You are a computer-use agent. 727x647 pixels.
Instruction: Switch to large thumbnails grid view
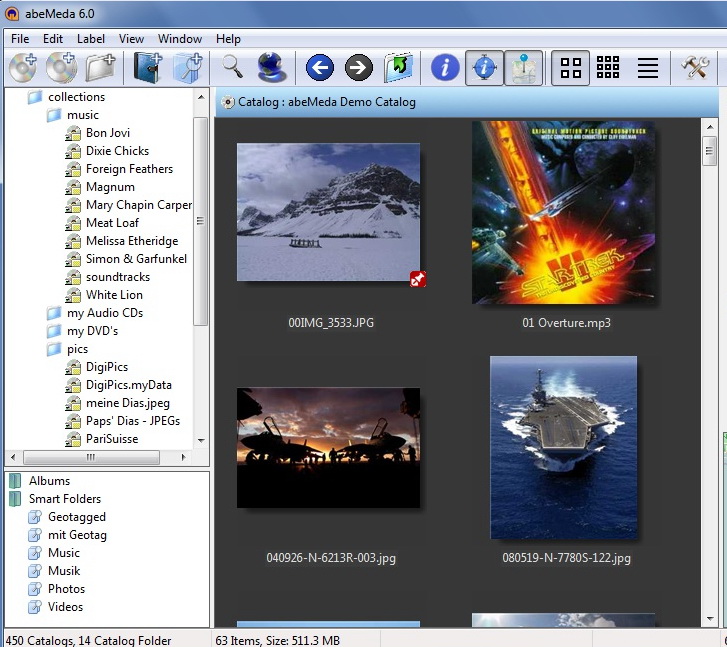(x=571, y=68)
